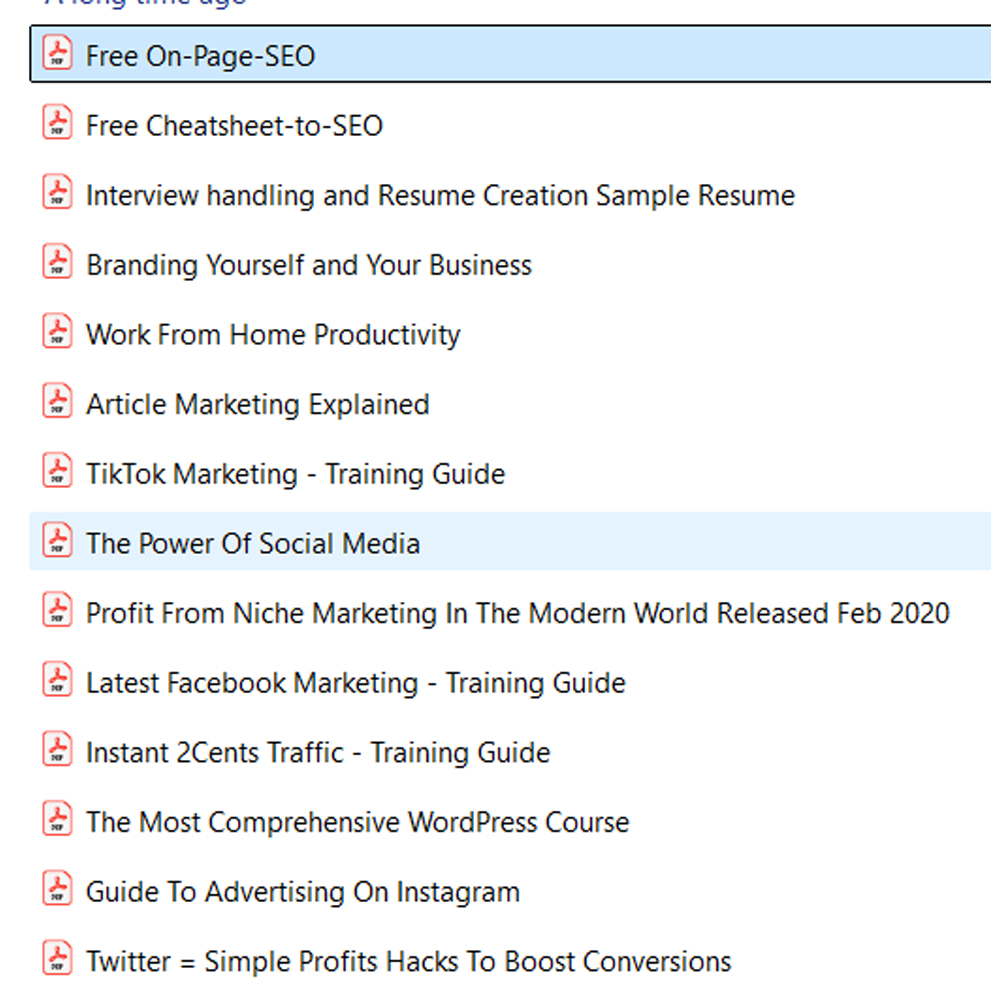Select Twitter = Simple Profits Hacks file name

pos(408,962)
